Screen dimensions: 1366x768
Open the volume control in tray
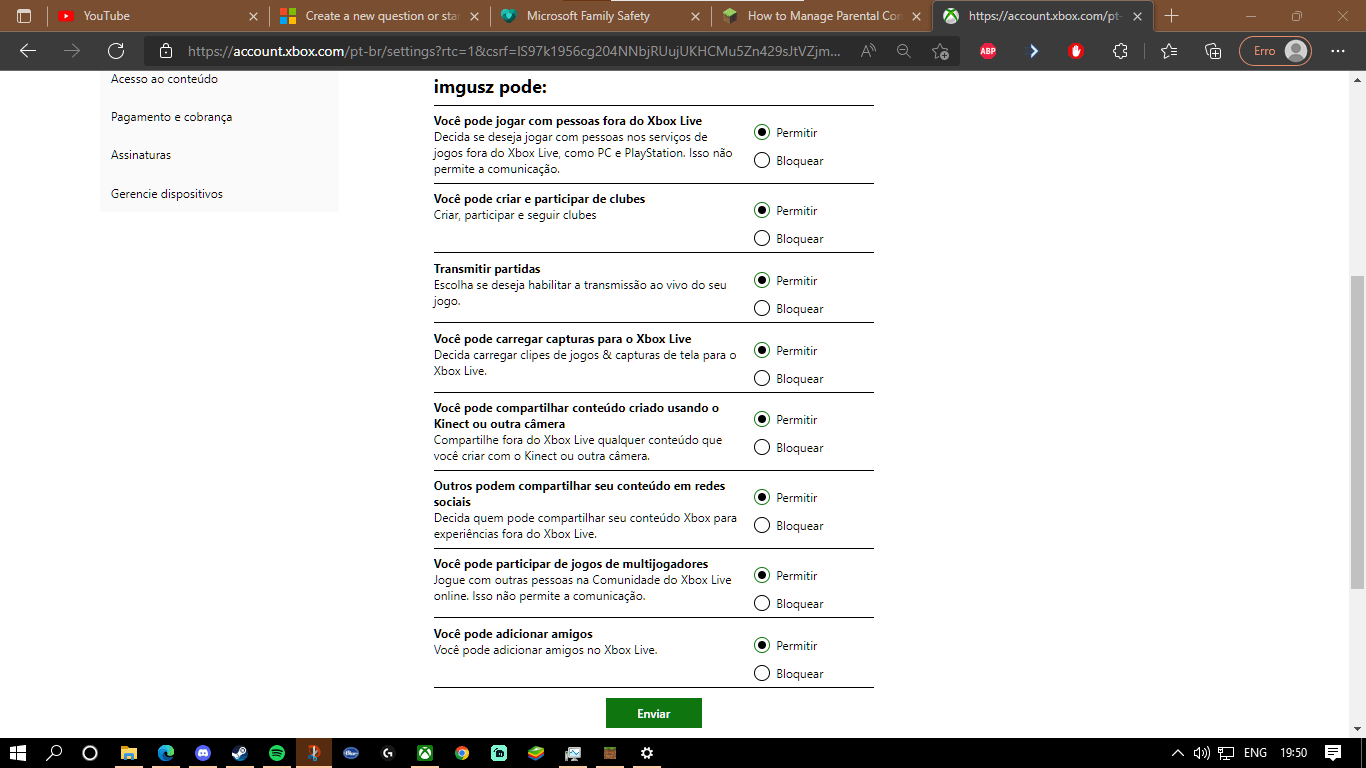[x=1201, y=753]
